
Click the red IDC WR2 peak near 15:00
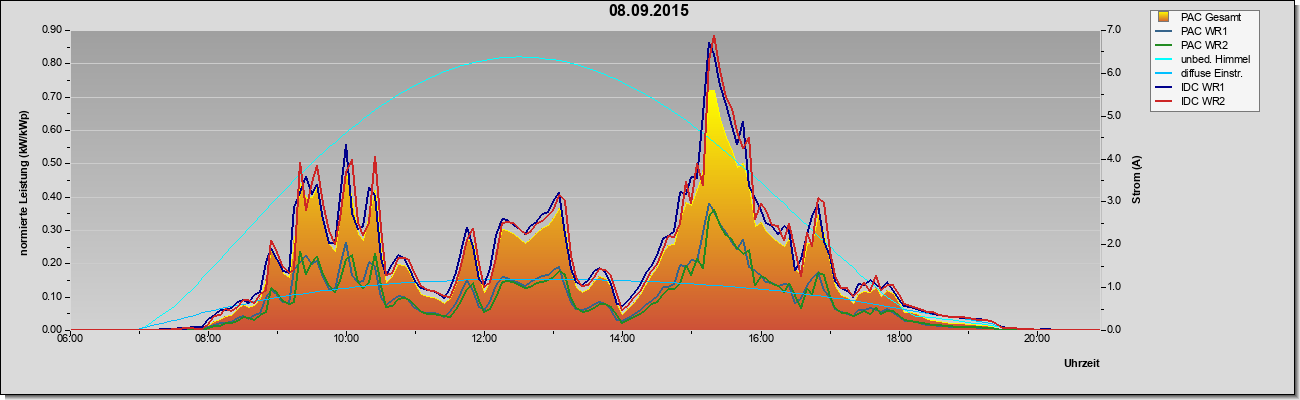714,37
